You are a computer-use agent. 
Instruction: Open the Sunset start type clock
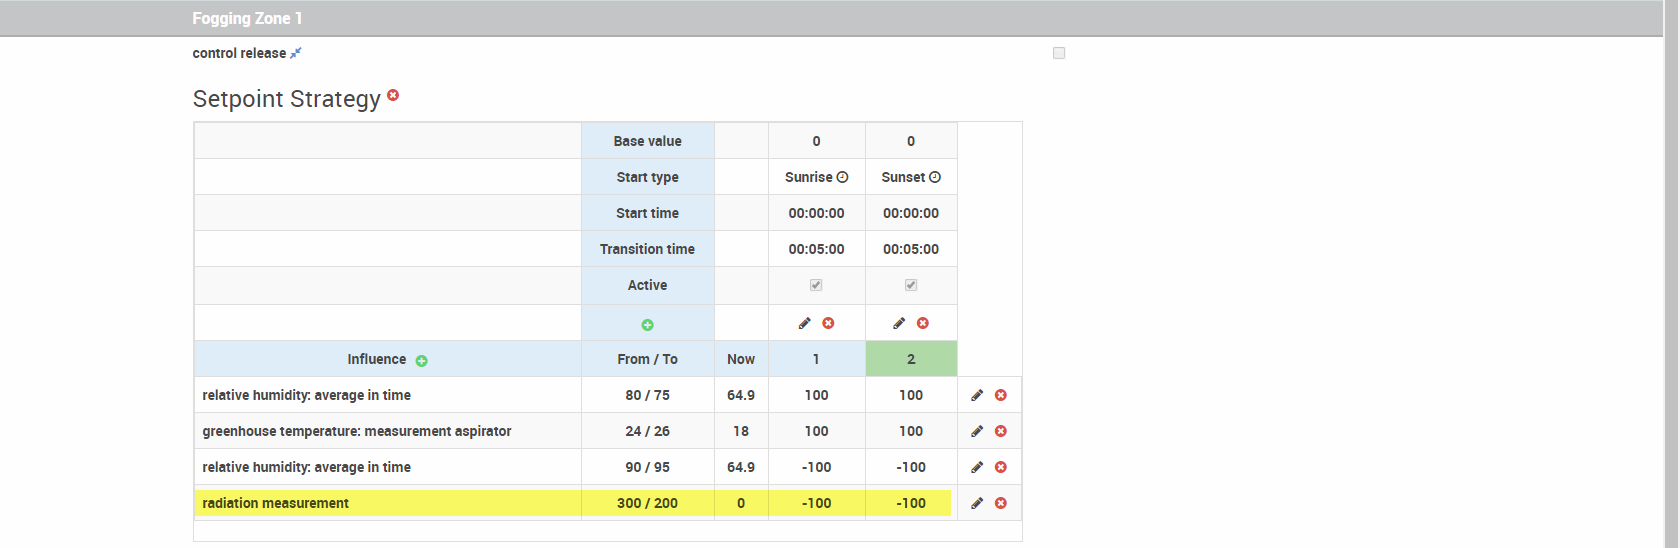tap(935, 177)
